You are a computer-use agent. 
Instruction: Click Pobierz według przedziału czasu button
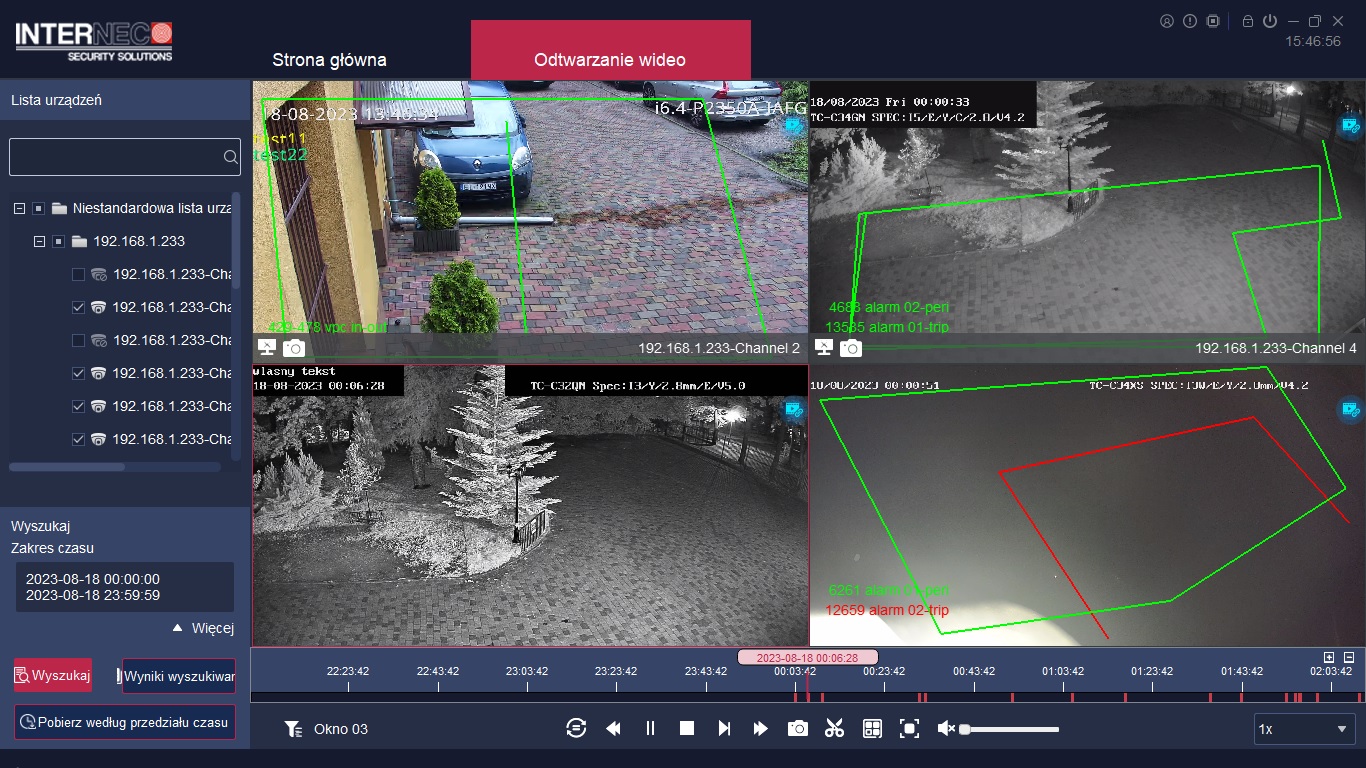coord(125,722)
